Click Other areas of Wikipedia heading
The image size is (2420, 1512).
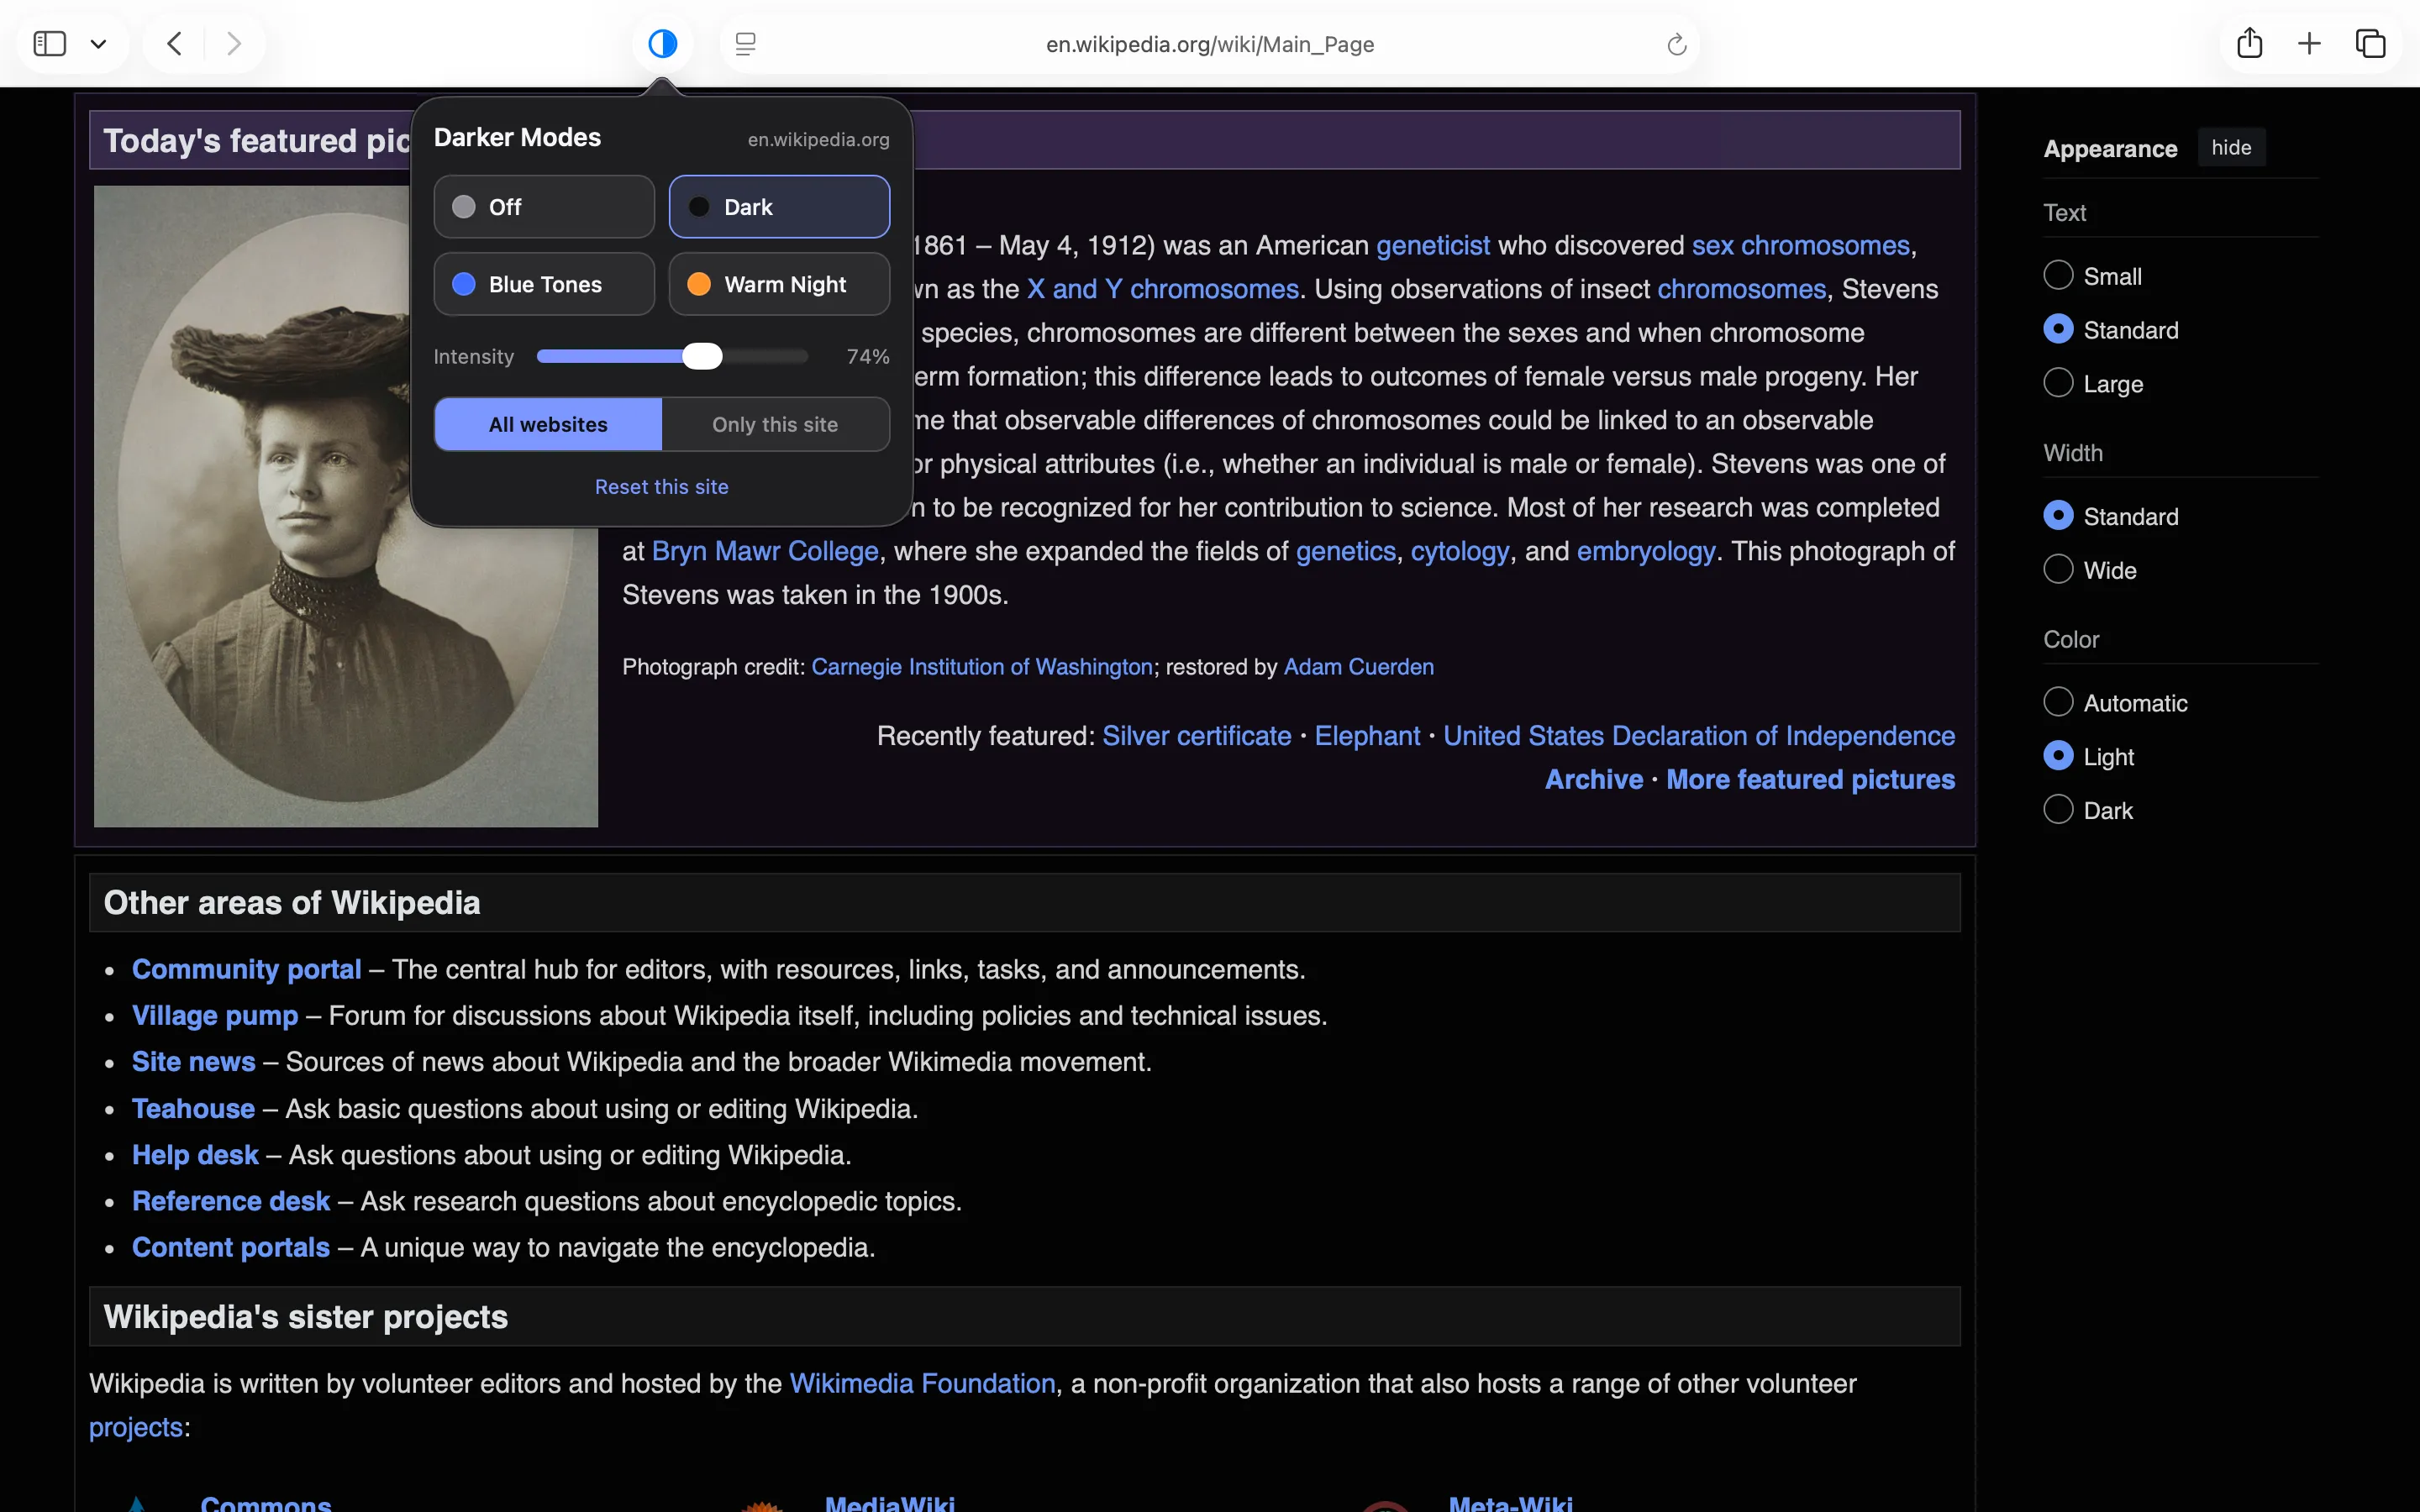click(x=292, y=903)
